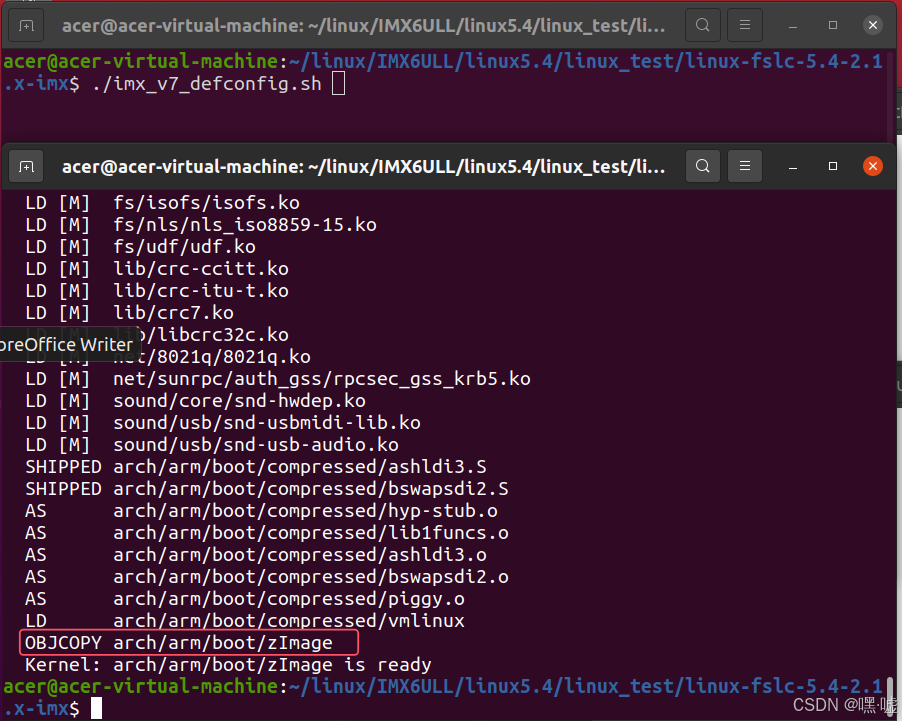This screenshot has height=721, width=902.
Task: Open the hamburger menu of the bottom terminal
Action: (x=745, y=165)
